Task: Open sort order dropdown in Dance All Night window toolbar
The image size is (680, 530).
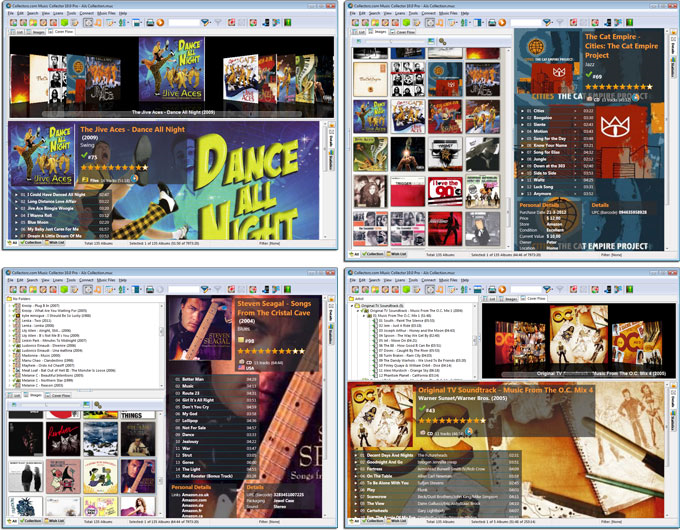Action: (x=123, y=23)
